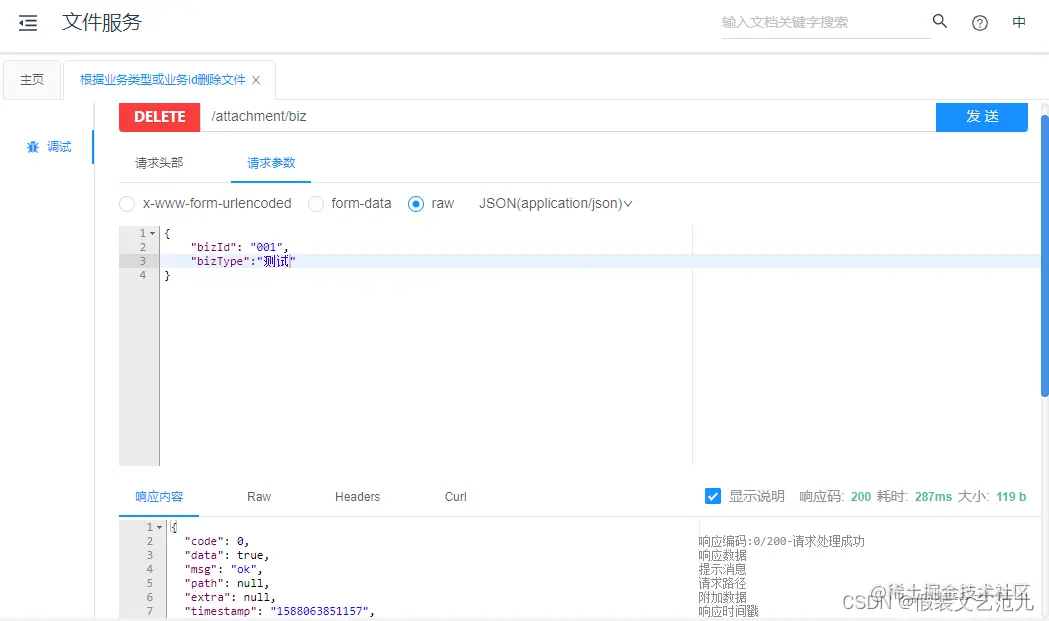Click the 请求路径 description text
The image size is (1049, 621).
[723, 583]
